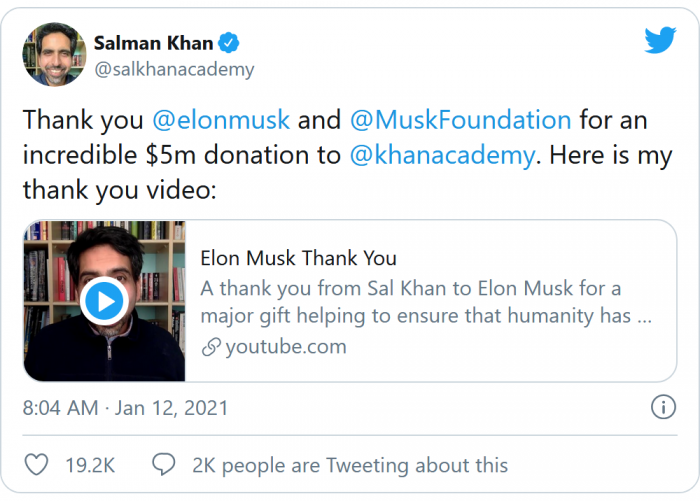Image resolution: width=700 pixels, height=501 pixels.
Task: Like the tweet with heart icon
Action: (x=36, y=465)
